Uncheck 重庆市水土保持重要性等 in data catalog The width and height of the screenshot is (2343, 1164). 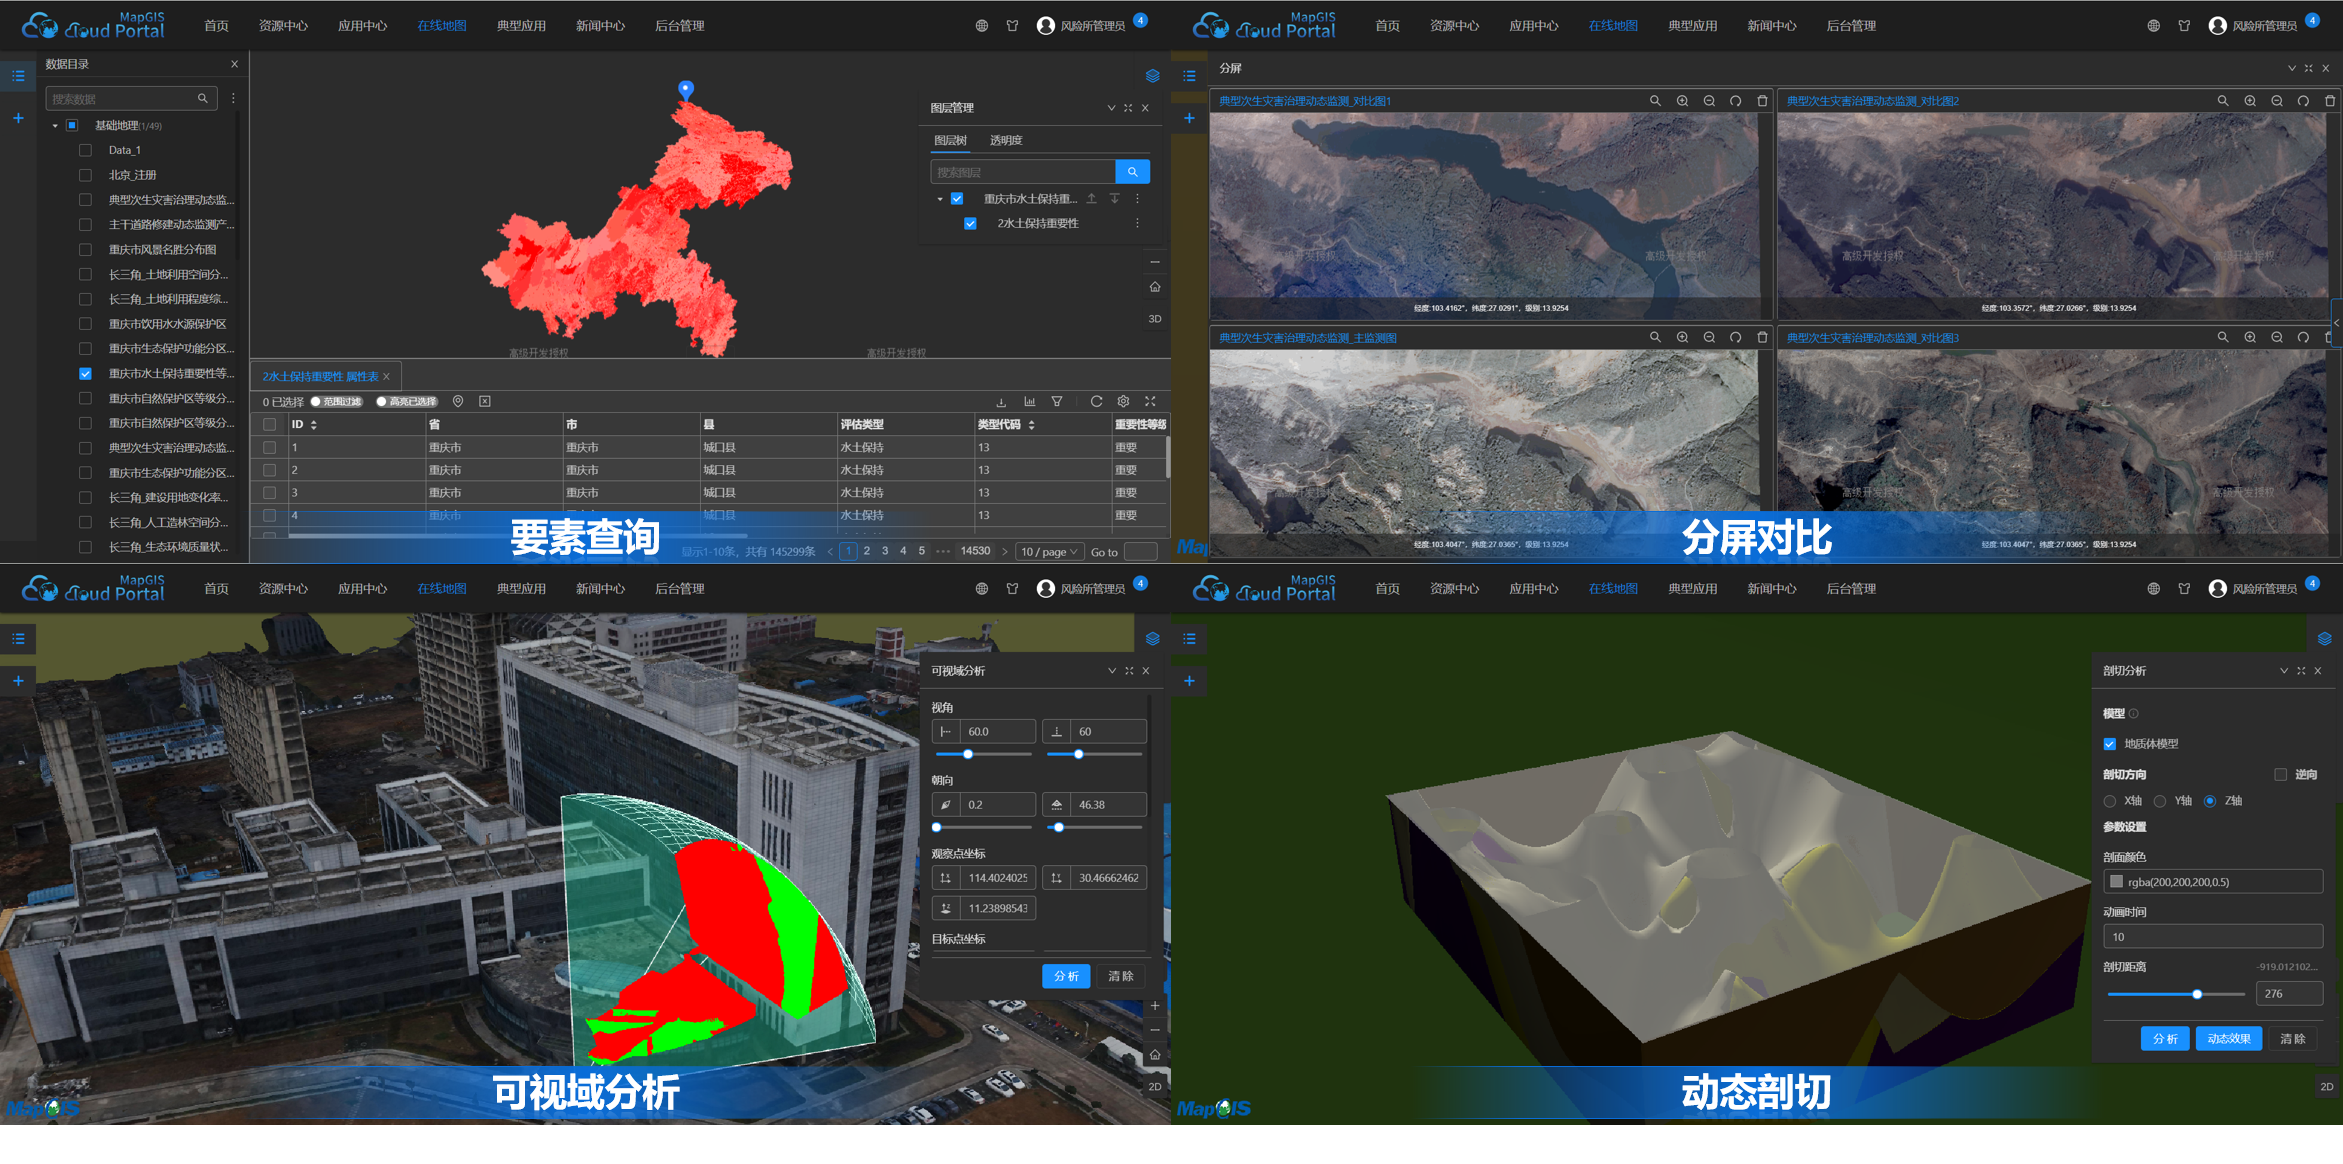[x=85, y=374]
